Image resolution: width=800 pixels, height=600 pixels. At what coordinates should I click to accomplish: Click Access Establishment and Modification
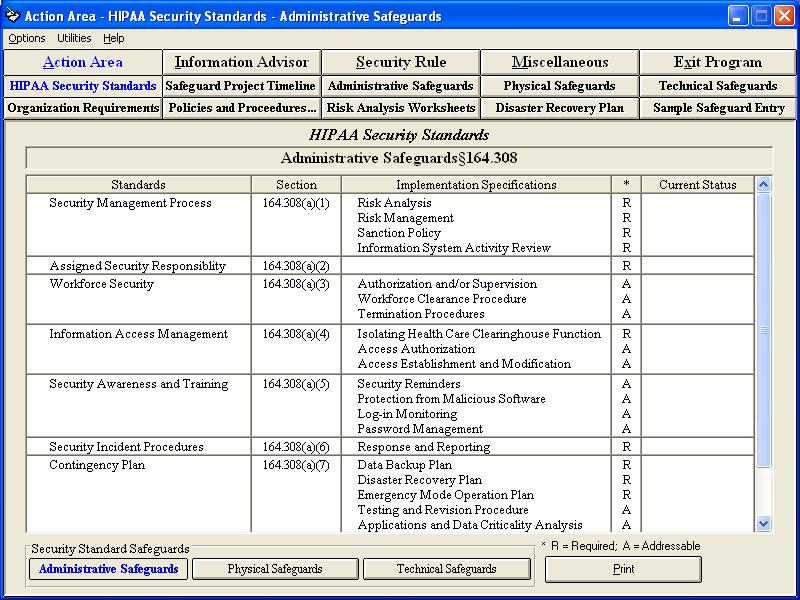[464, 364]
